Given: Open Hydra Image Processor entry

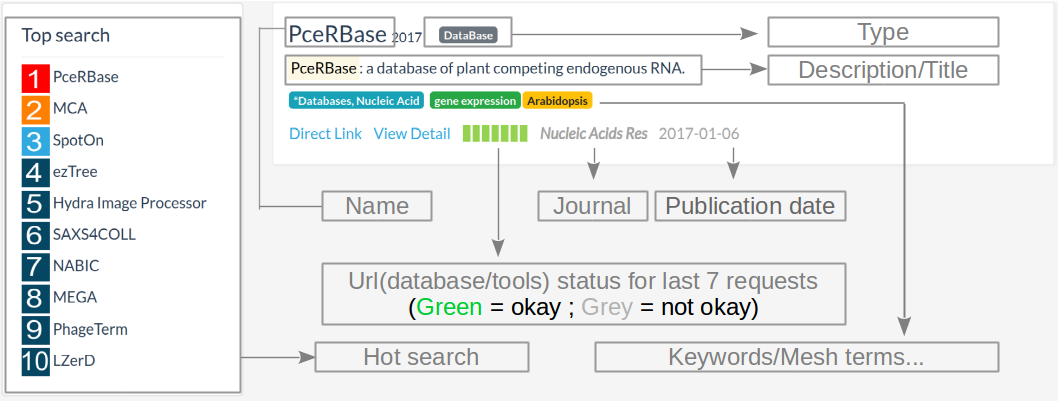Looking at the screenshot, I should (x=130, y=203).
